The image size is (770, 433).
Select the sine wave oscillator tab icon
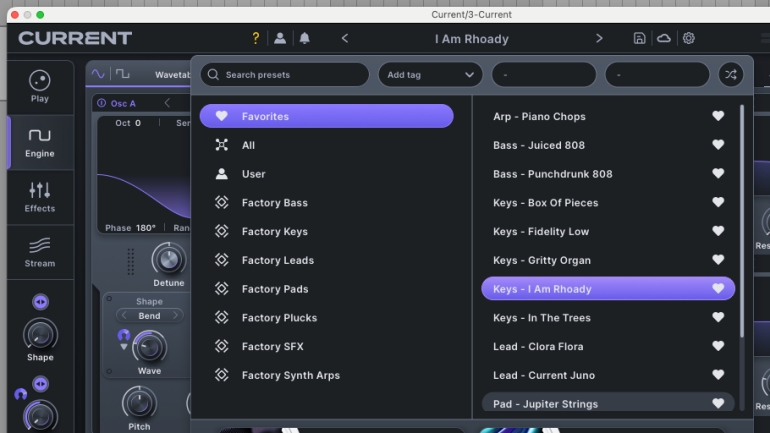(x=98, y=74)
